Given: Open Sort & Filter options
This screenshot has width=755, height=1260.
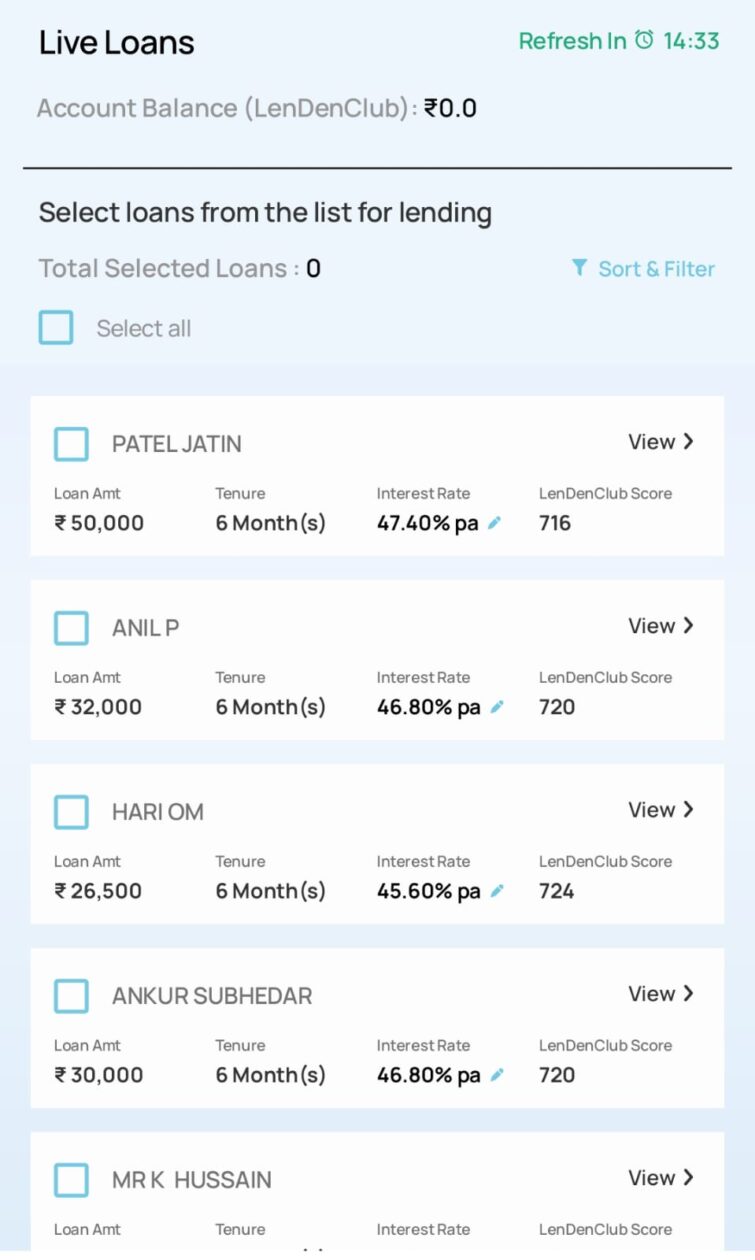Looking at the screenshot, I should coord(655,269).
